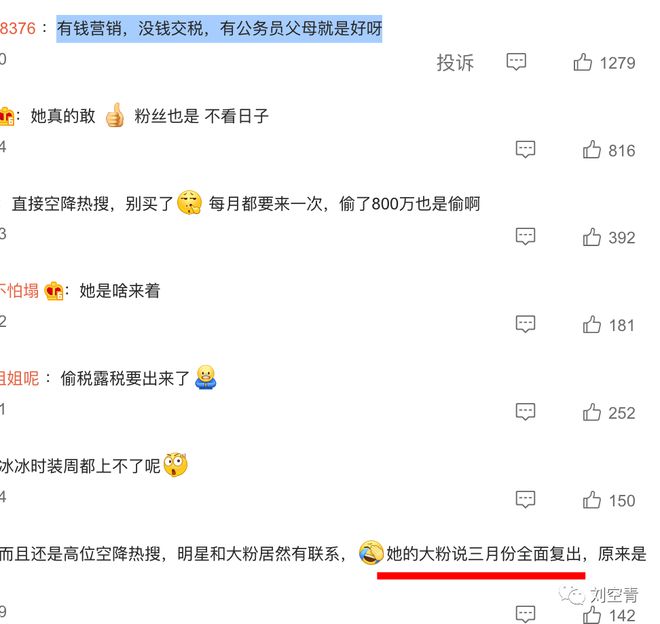Viewport: 660px width, 624px height.
Task: Open reply icon beside 816 likes
Action: (x=525, y=149)
